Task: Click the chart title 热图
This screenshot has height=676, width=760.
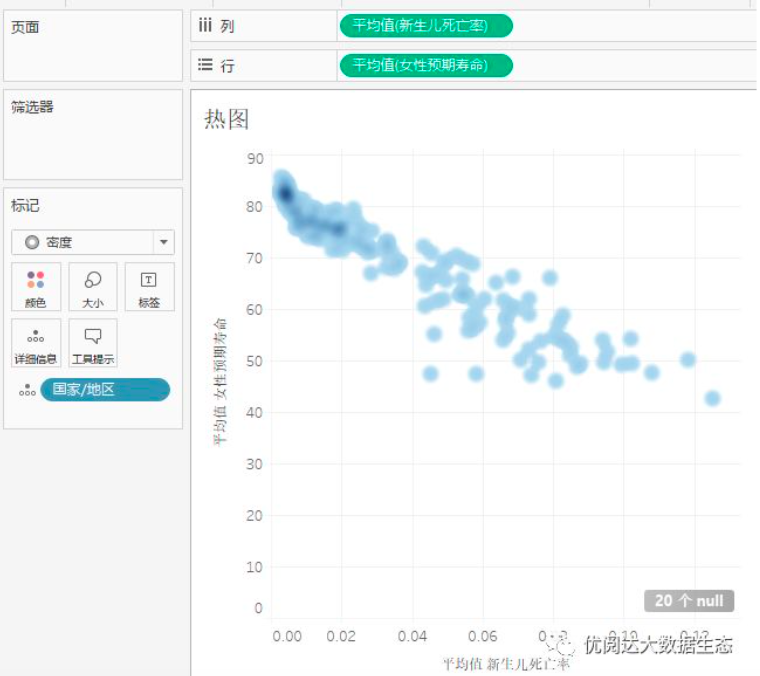Action: click(226, 119)
